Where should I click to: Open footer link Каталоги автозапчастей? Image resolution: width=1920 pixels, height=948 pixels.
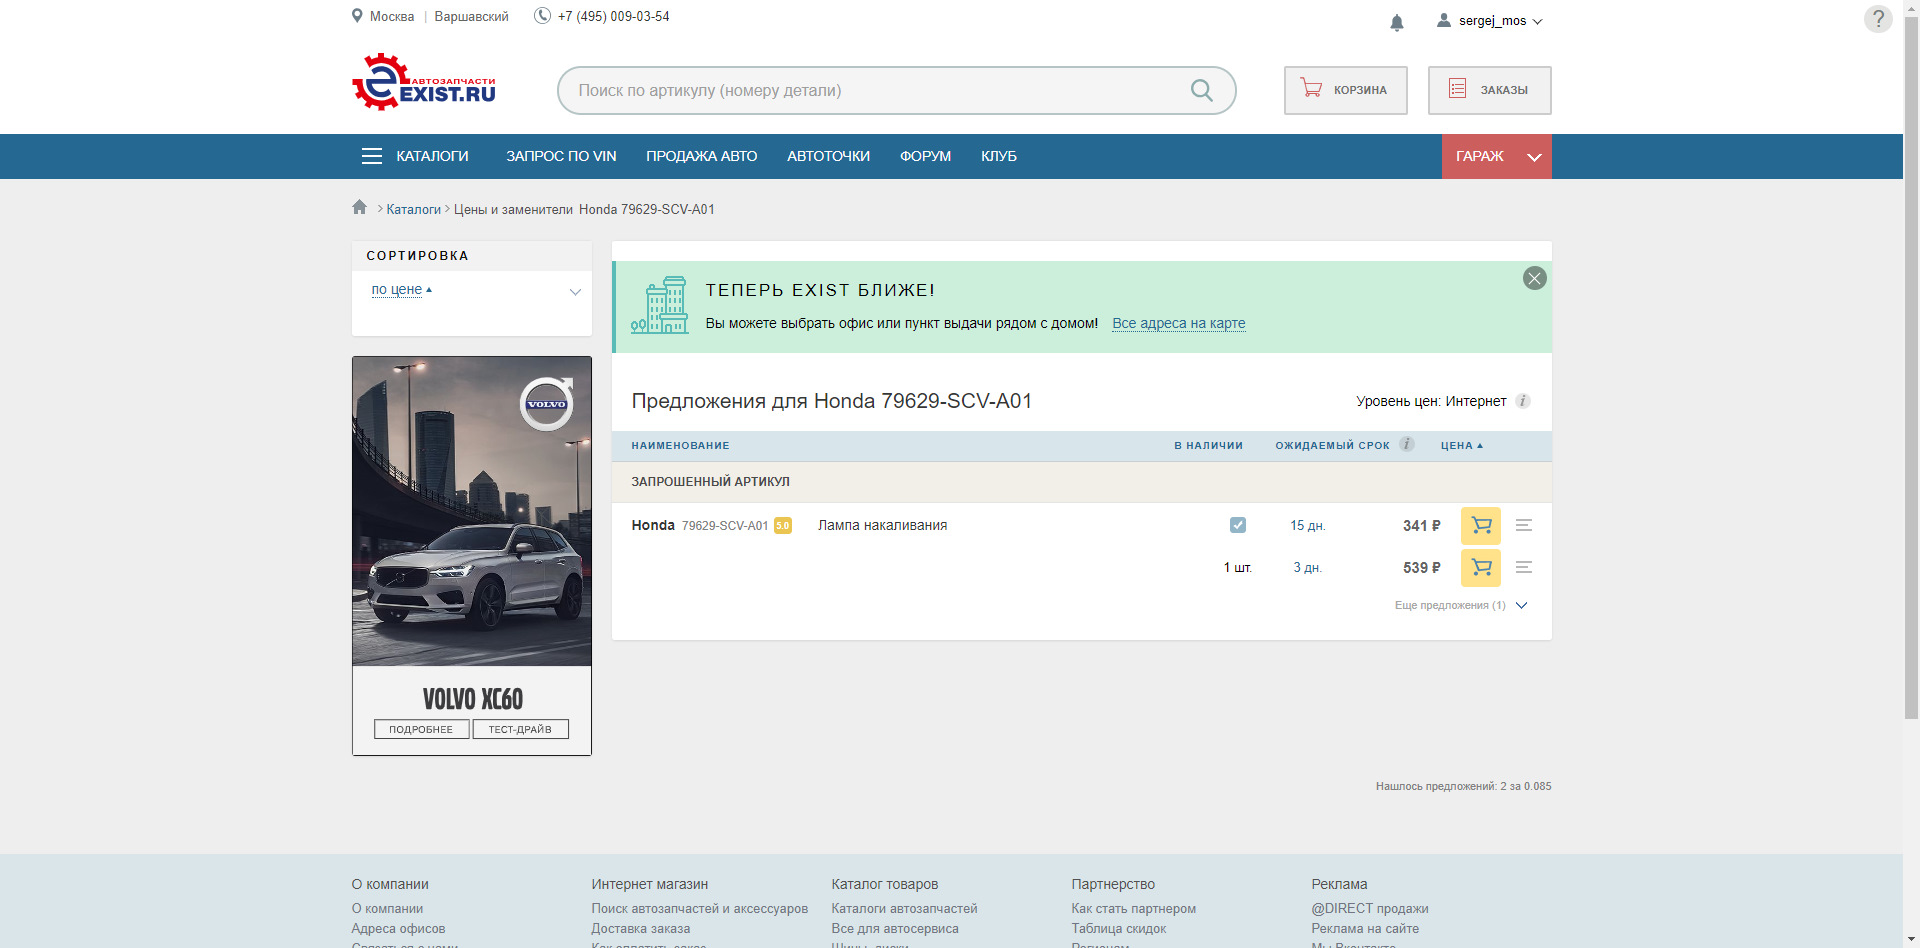click(x=904, y=908)
